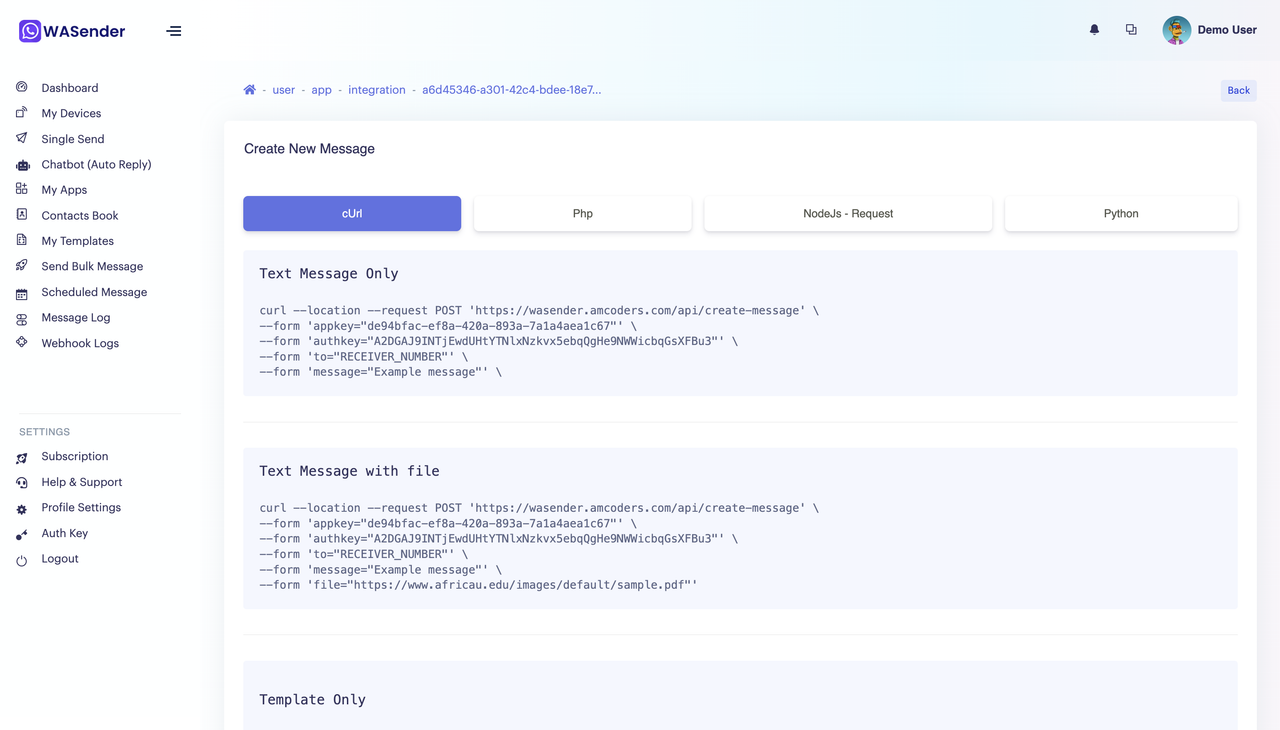View Message Log
Image resolution: width=1280 pixels, height=730 pixels.
(x=76, y=317)
